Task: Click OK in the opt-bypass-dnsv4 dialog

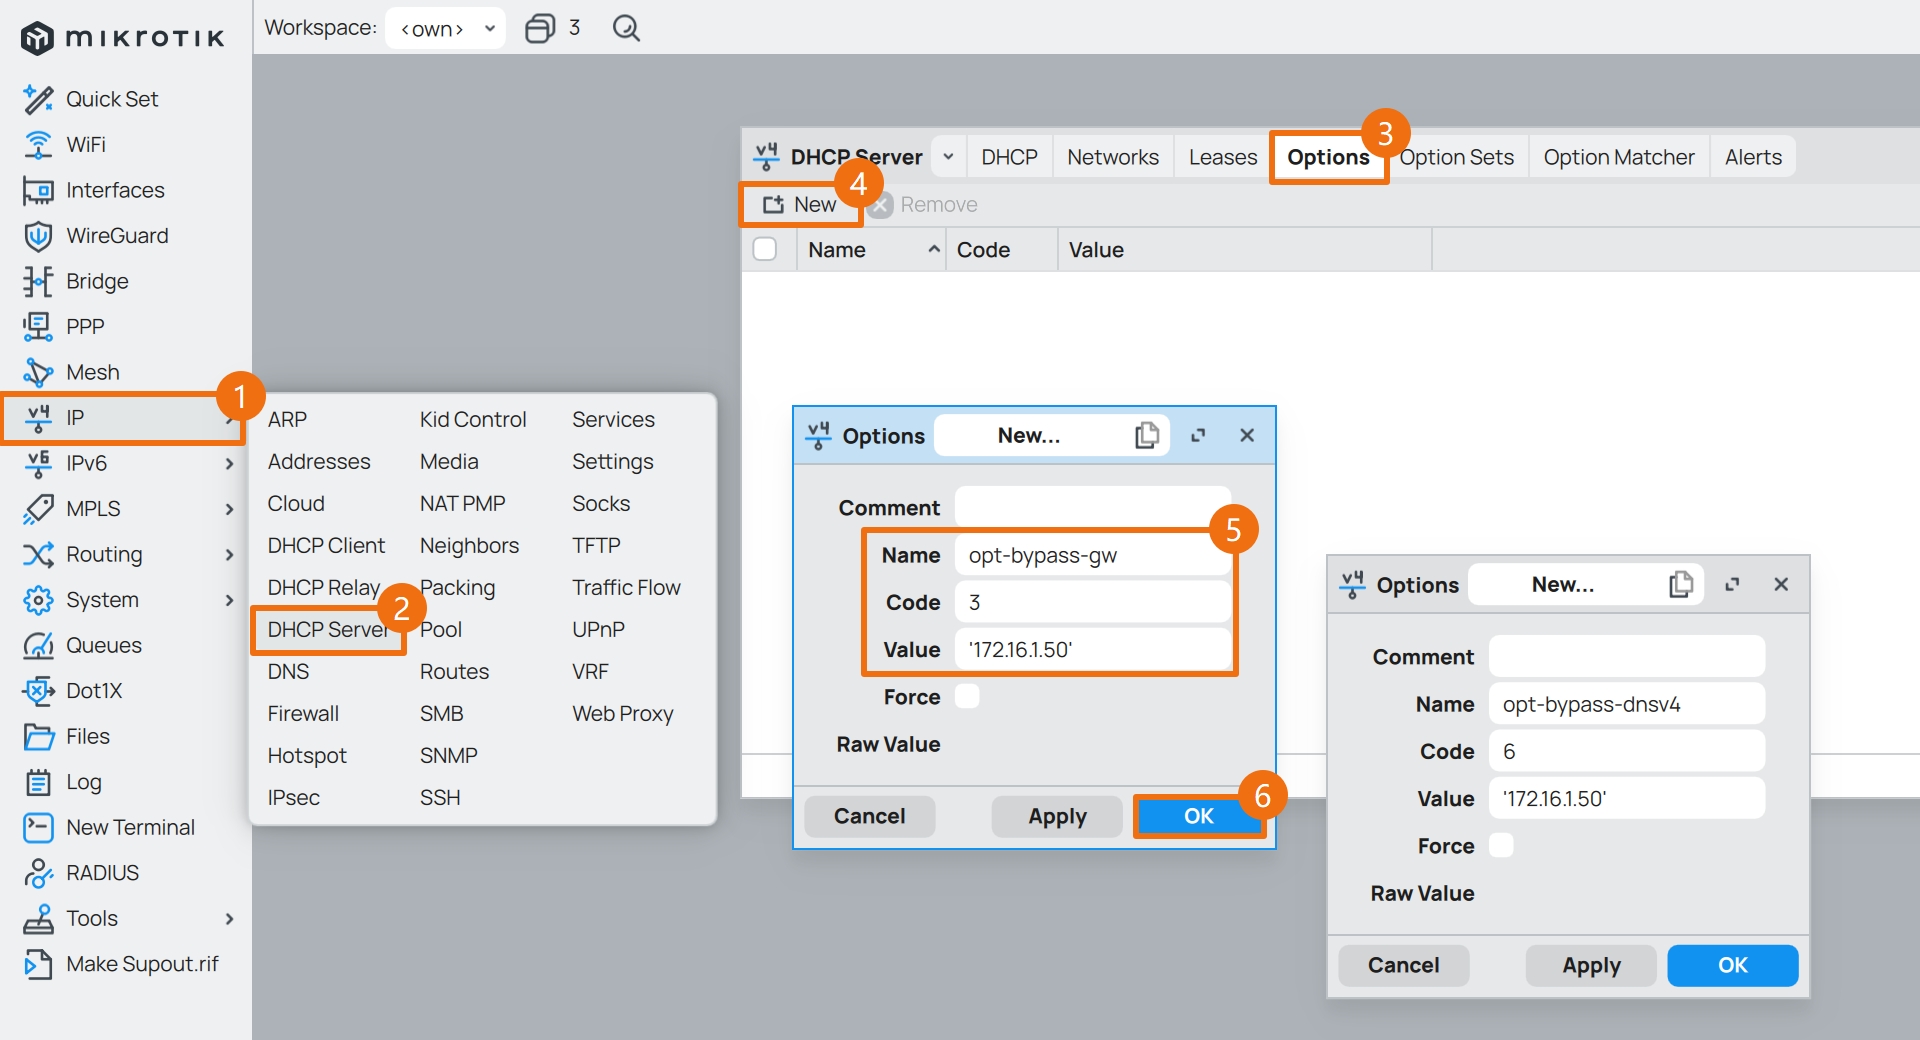Action: coord(1732,965)
